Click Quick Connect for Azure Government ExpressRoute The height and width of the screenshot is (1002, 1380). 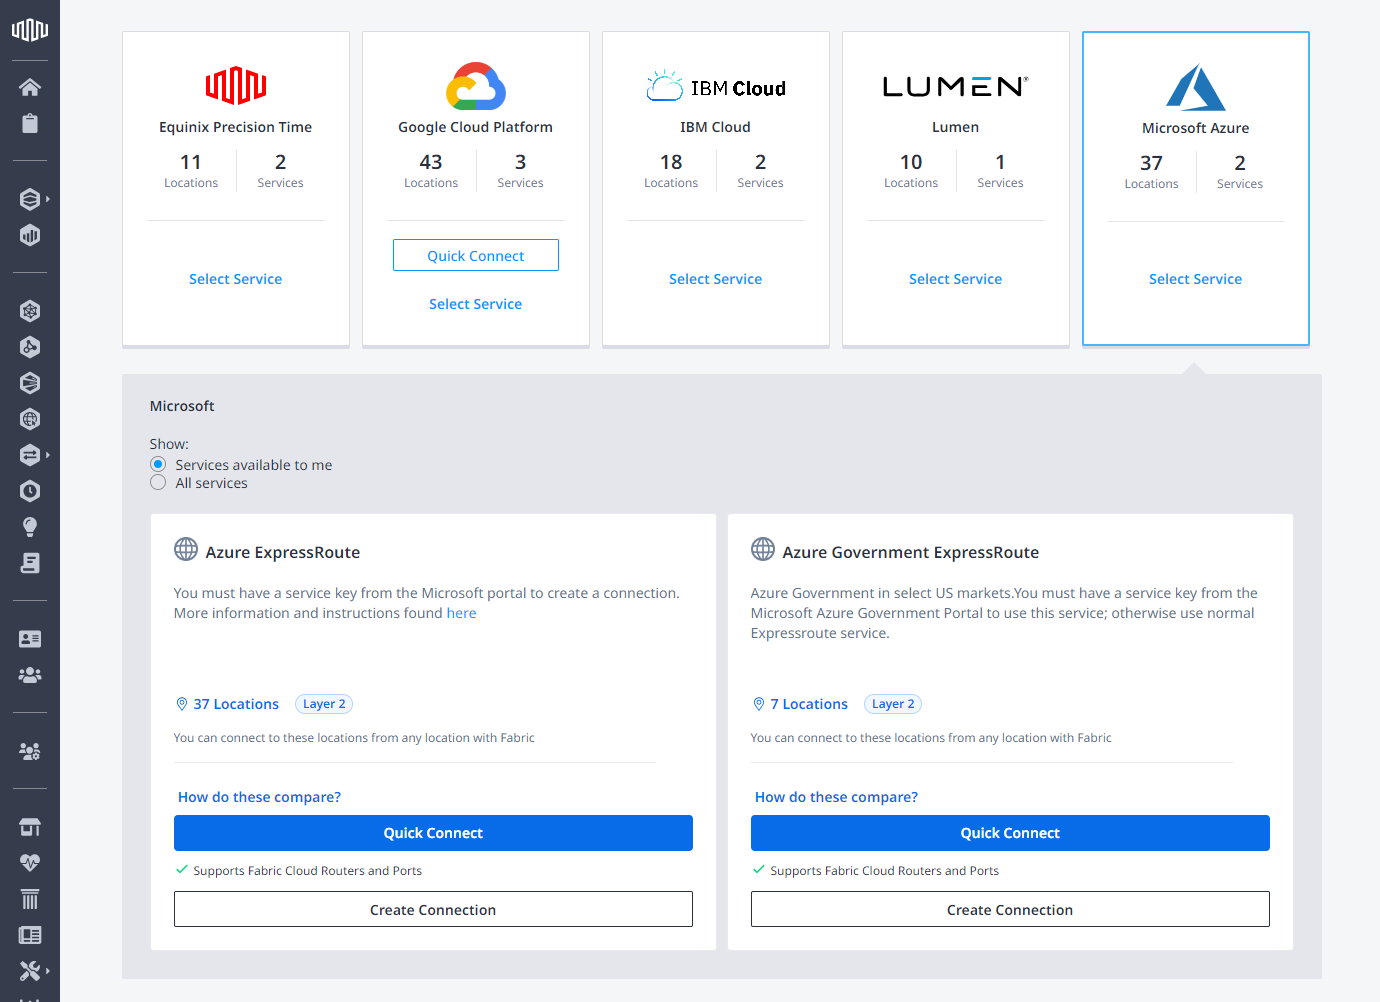coord(1010,833)
